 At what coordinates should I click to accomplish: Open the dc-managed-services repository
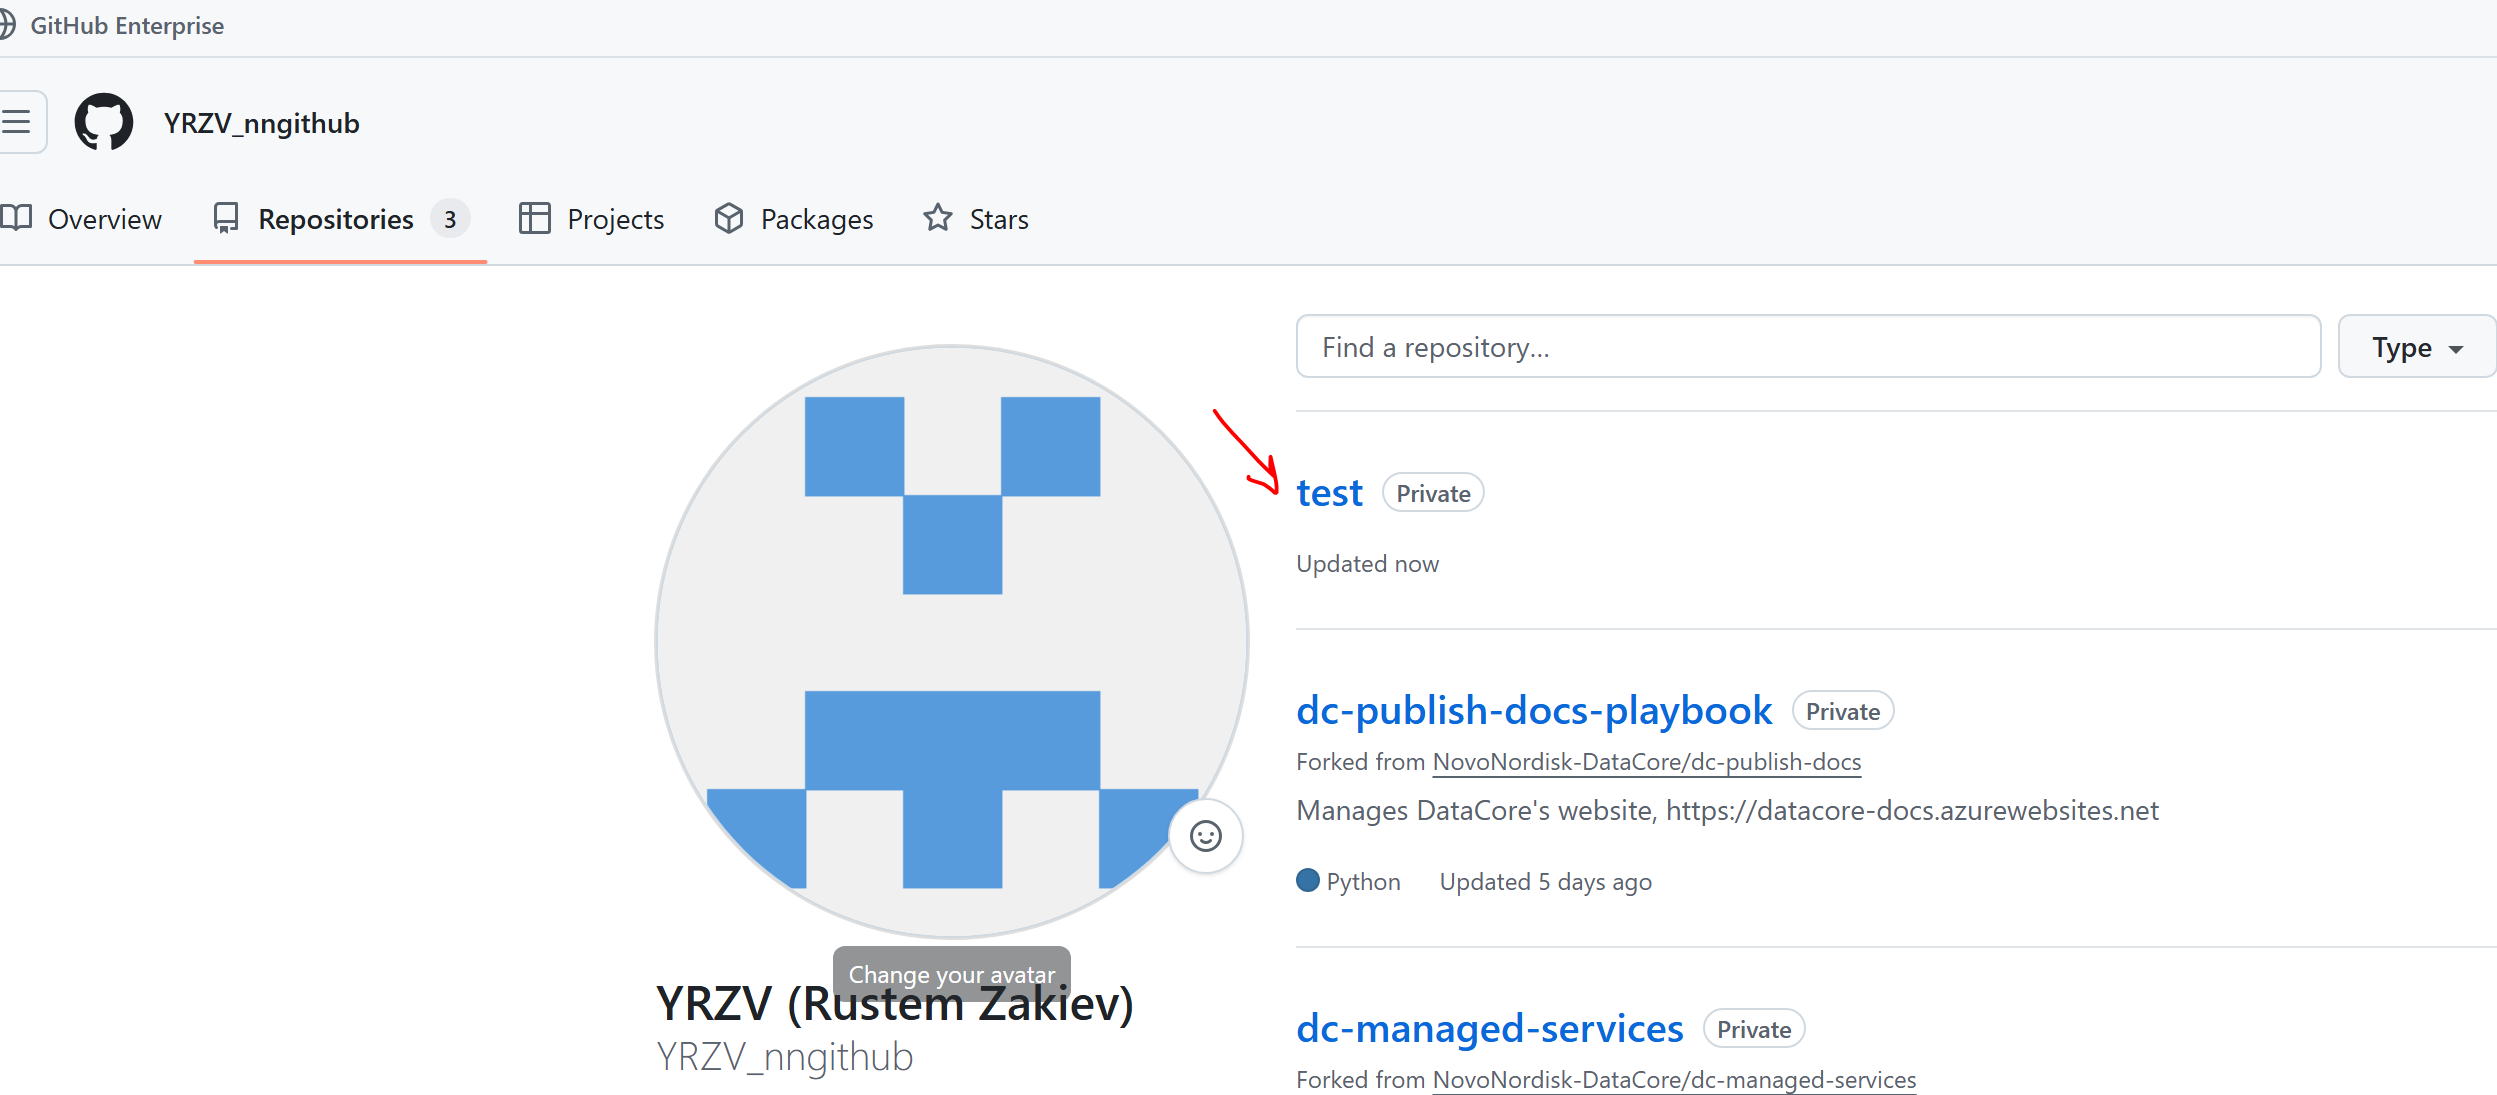coord(1490,1028)
